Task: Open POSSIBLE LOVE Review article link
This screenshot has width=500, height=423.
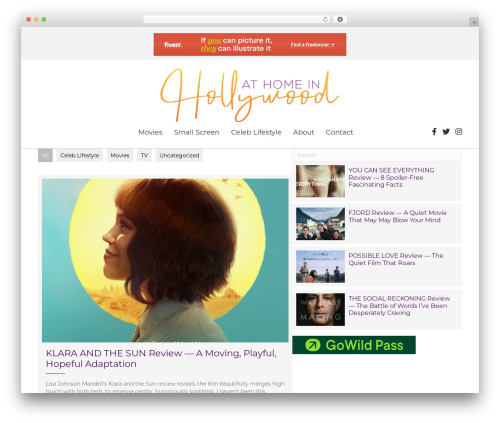Action: point(396,259)
